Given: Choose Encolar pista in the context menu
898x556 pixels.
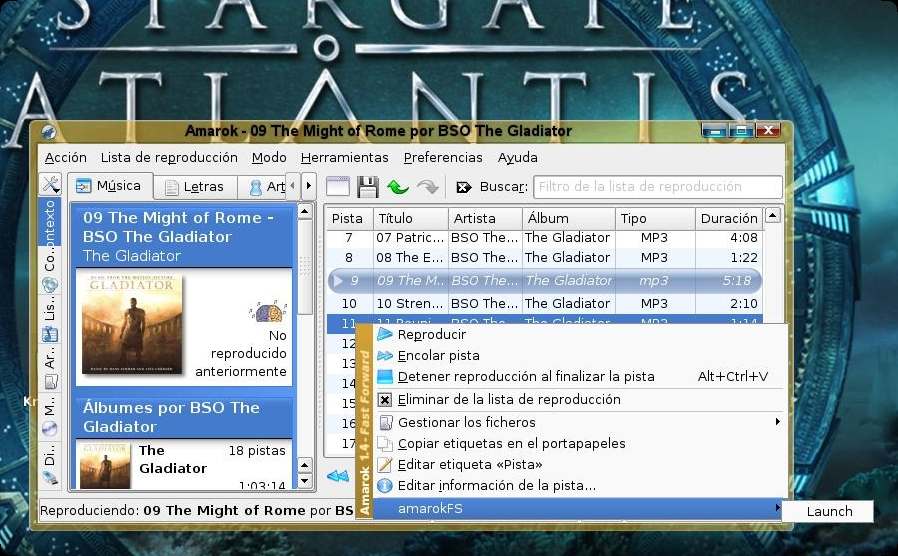Looking at the screenshot, I should tap(578, 356).
